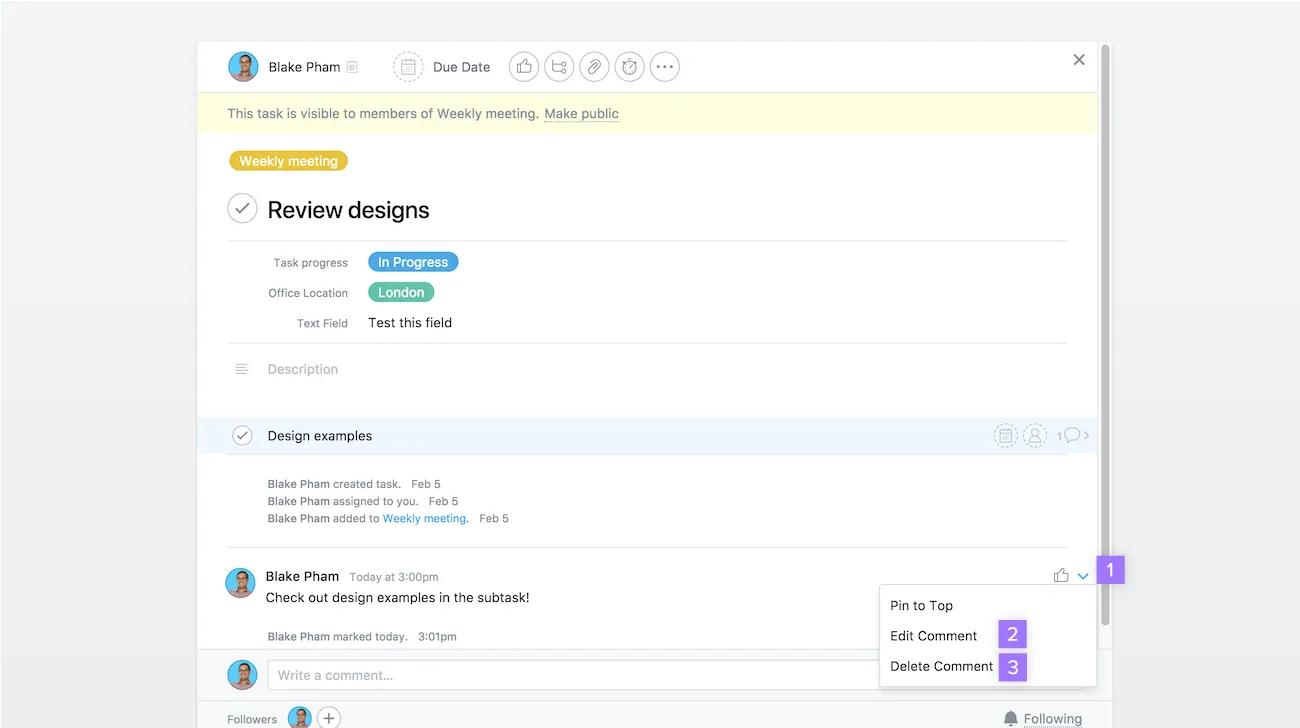
Task: Open the comment options dropdown on Blake's comment
Action: (x=1083, y=575)
